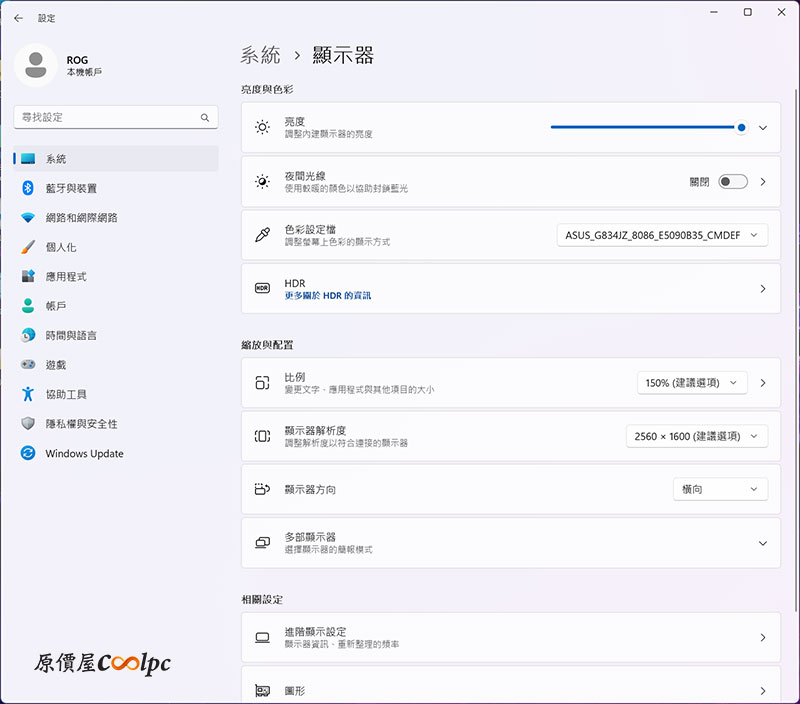Click the search magnifier icon
This screenshot has height=704, width=800.
tap(205, 118)
